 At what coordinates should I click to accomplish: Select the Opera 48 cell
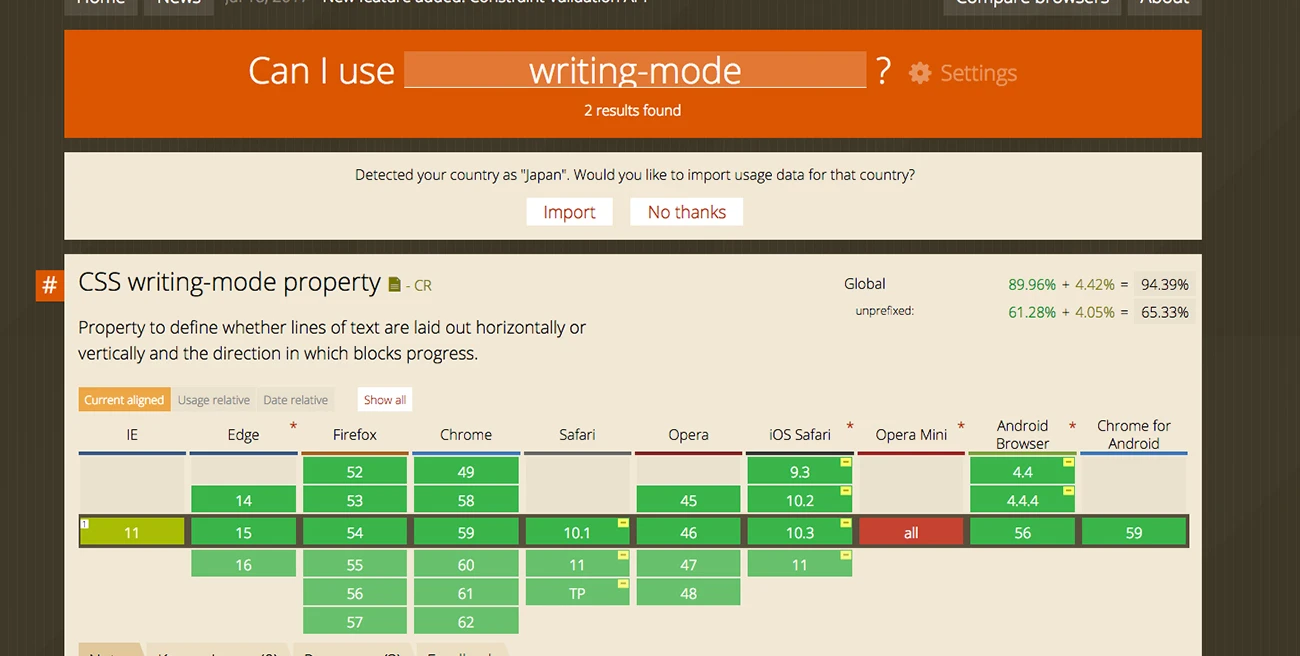[x=689, y=593]
